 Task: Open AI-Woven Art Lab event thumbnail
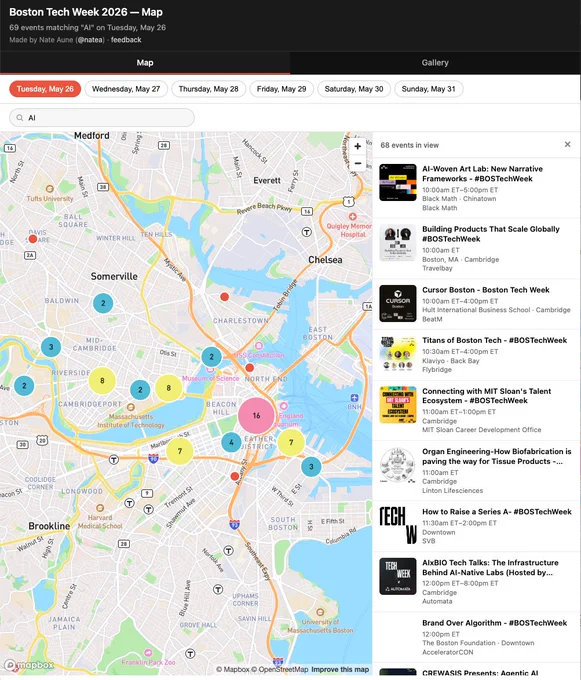click(398, 183)
